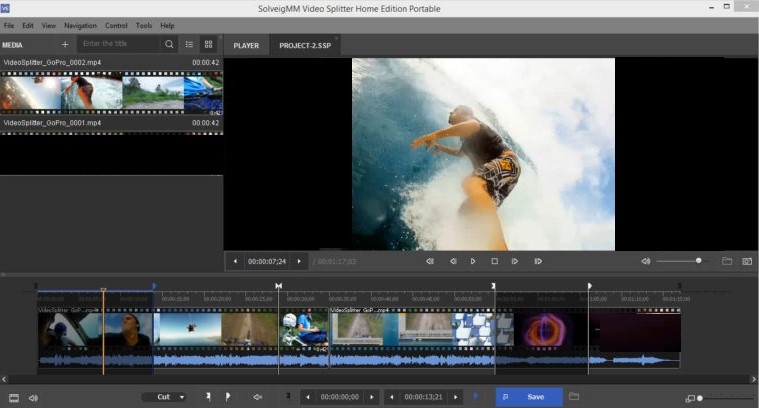
Task: Increase current time 00:00:07;24 with right arrow
Action: pos(299,261)
